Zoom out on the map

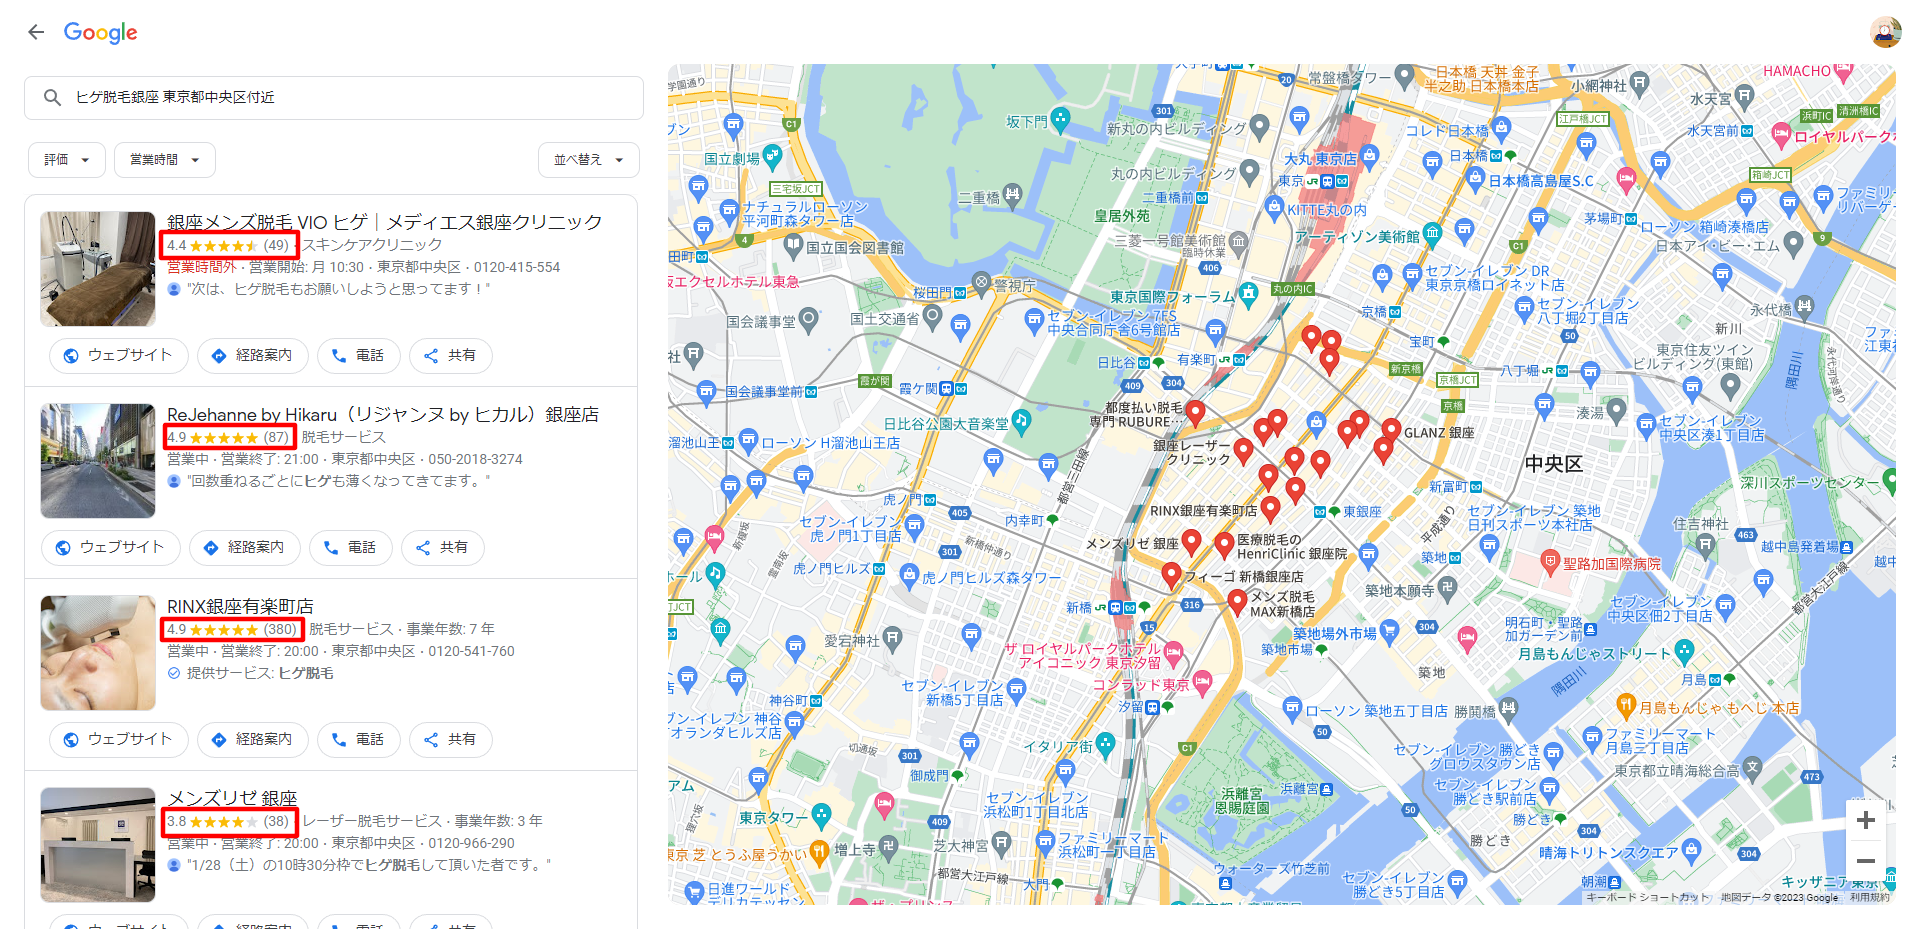(x=1865, y=860)
